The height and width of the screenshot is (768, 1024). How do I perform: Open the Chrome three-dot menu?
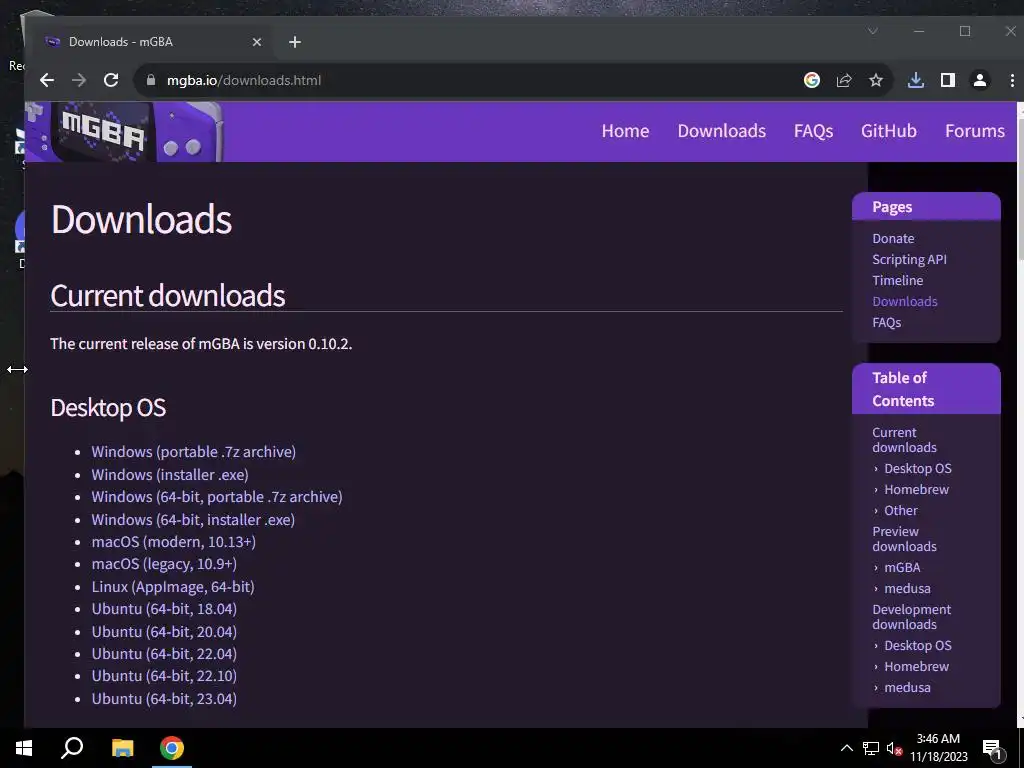pos(1012,80)
